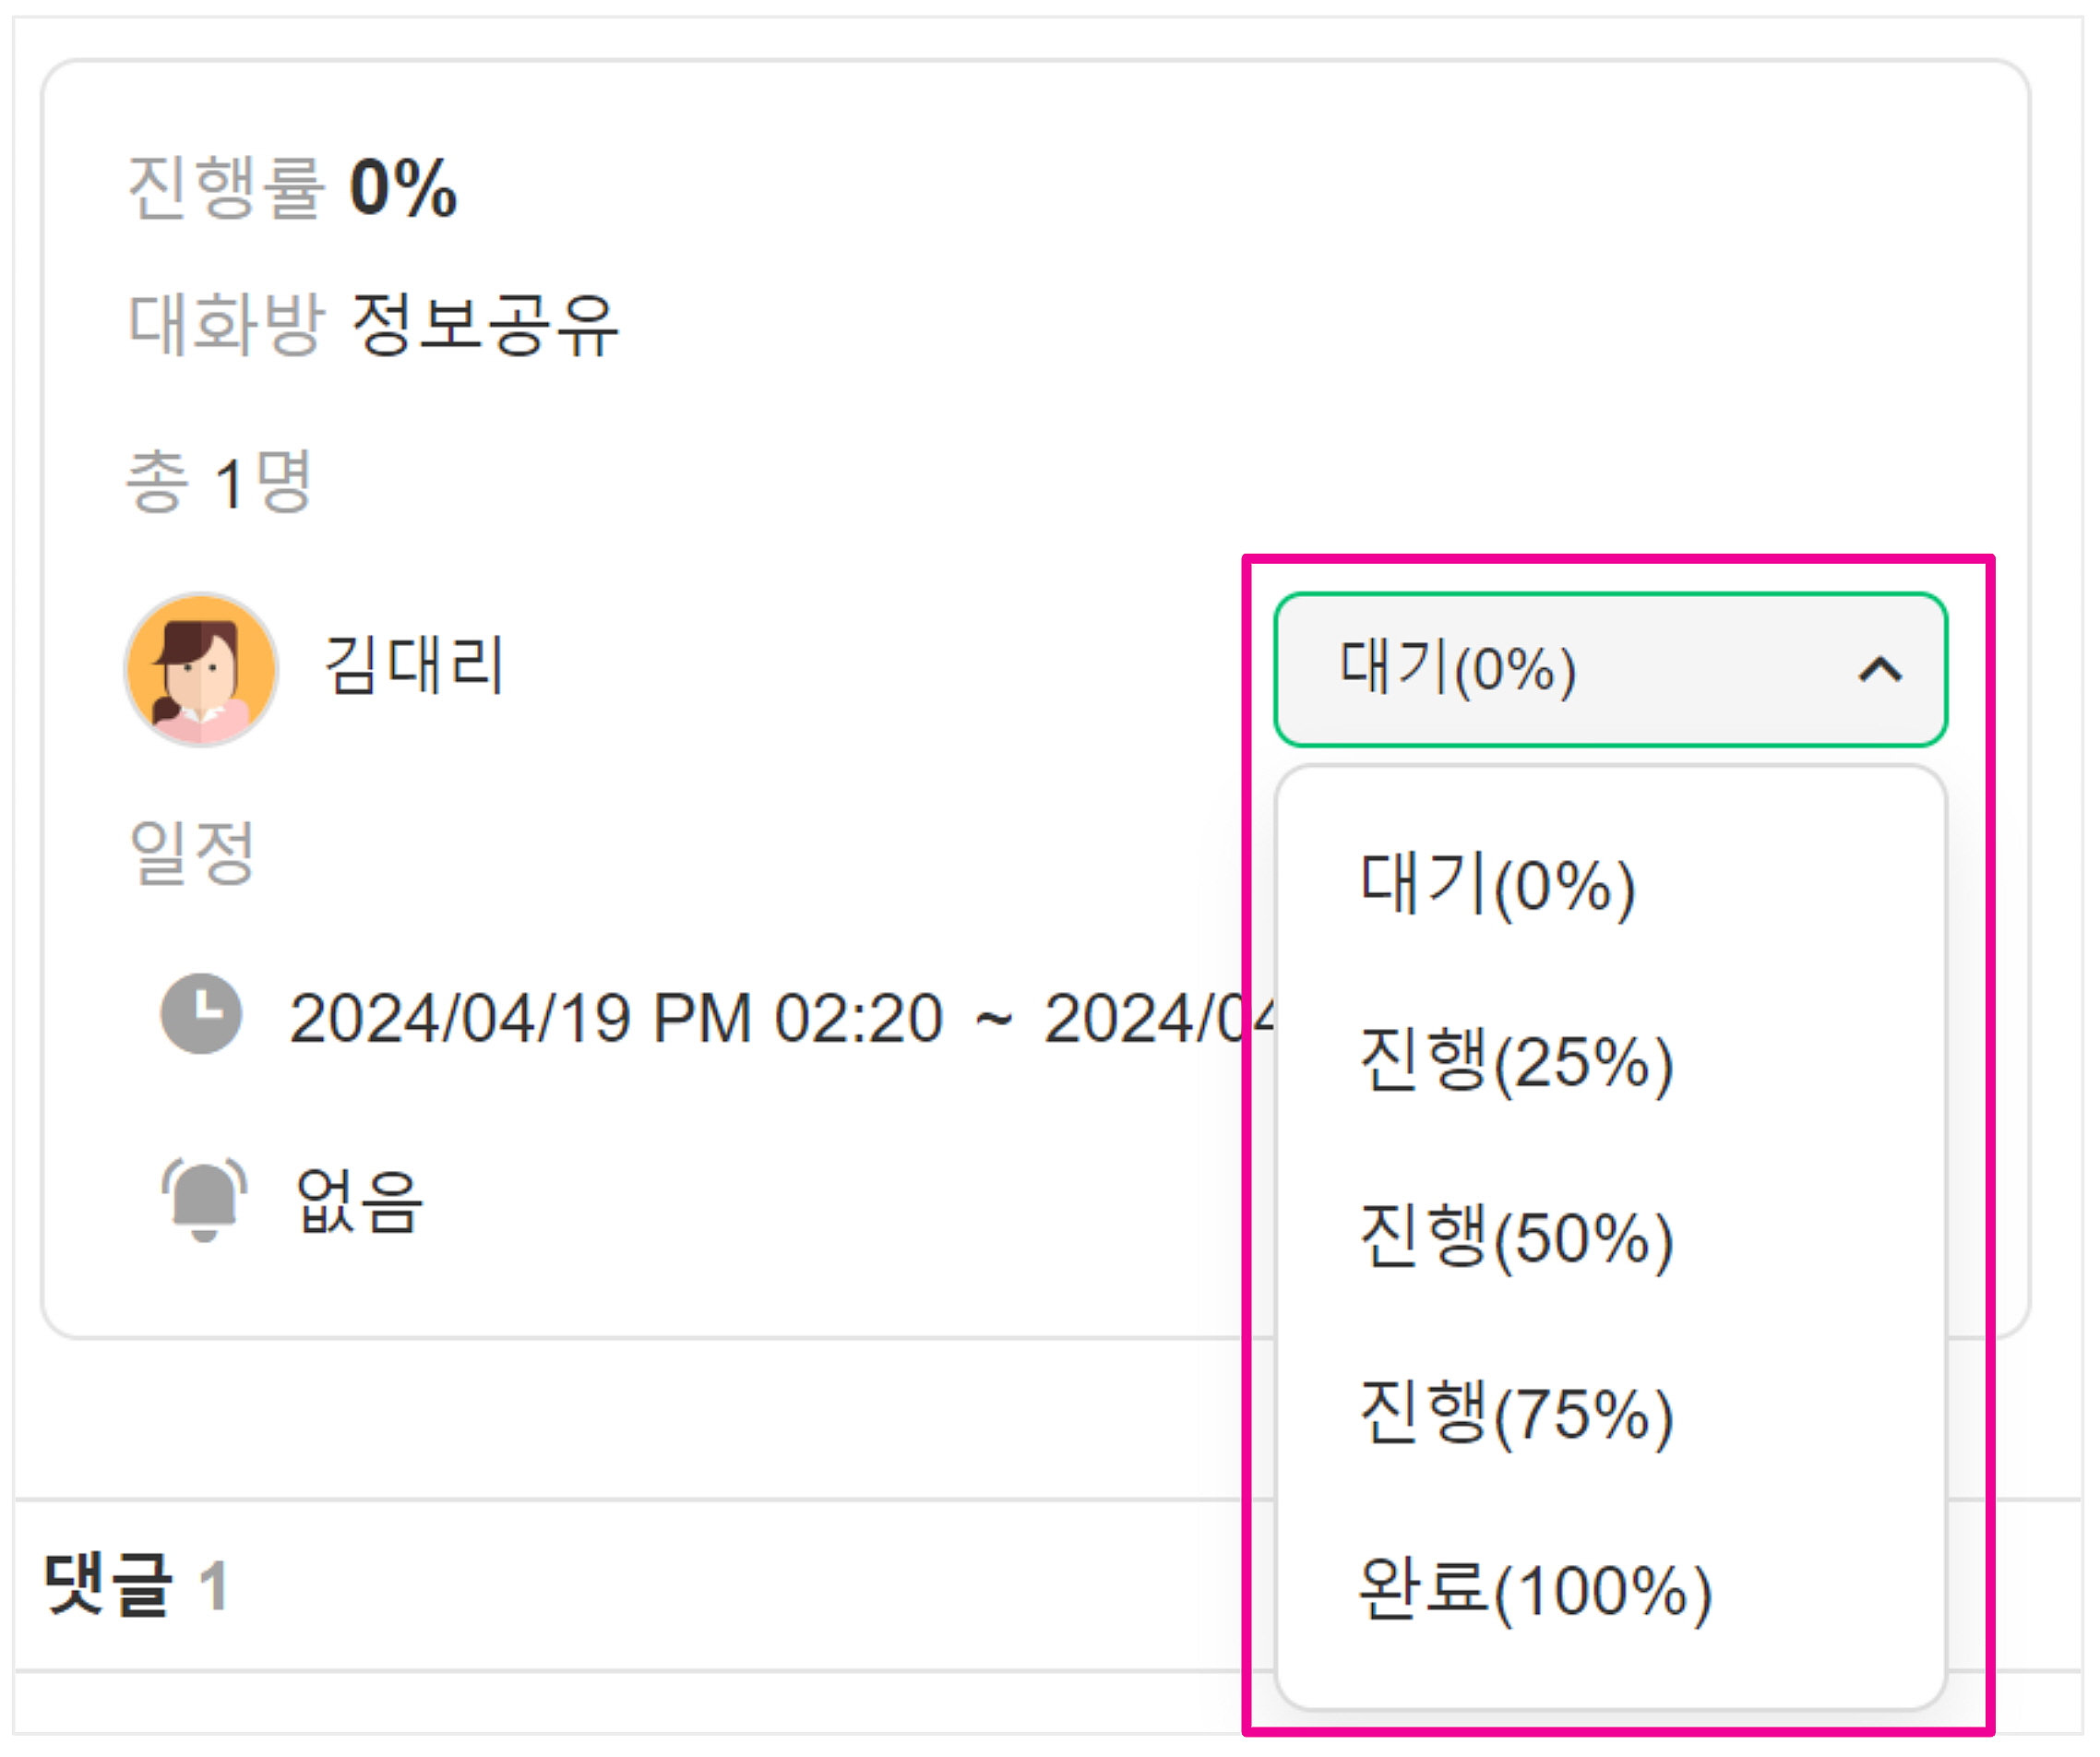Click the start date 2024/04/19 PM 02:20
The width and height of the screenshot is (2100, 1757).
pos(616,1019)
